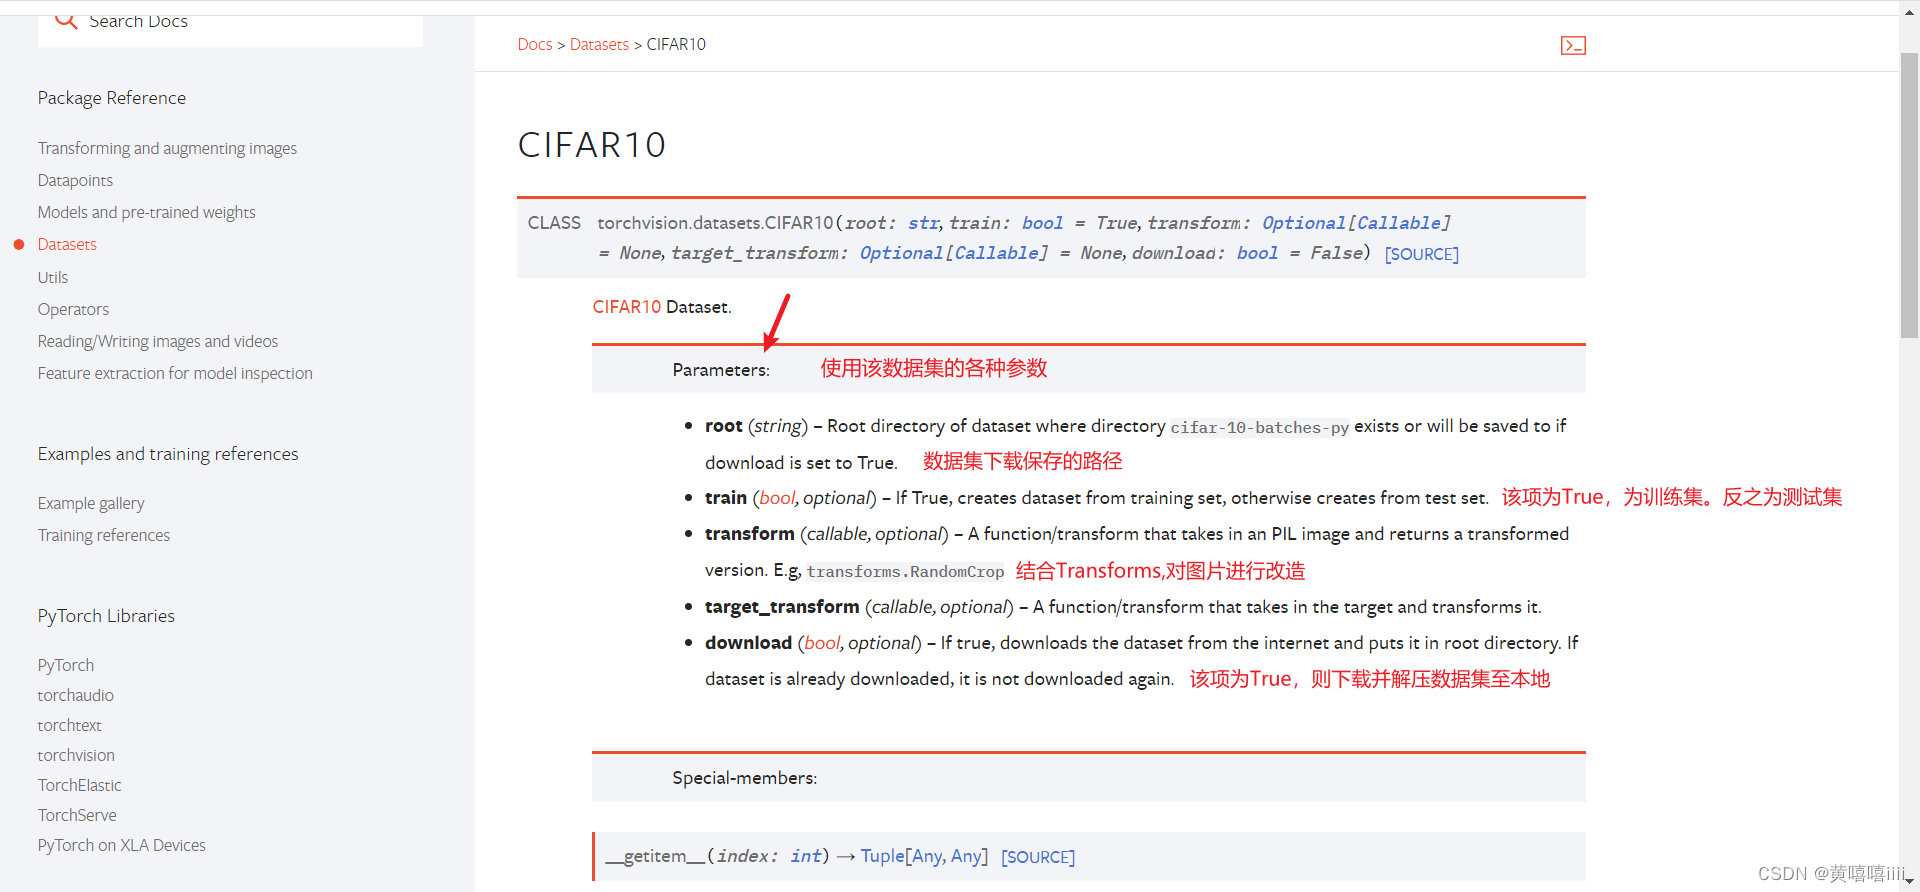Click str type of root parameter
The image size is (1920, 892).
[x=923, y=223]
